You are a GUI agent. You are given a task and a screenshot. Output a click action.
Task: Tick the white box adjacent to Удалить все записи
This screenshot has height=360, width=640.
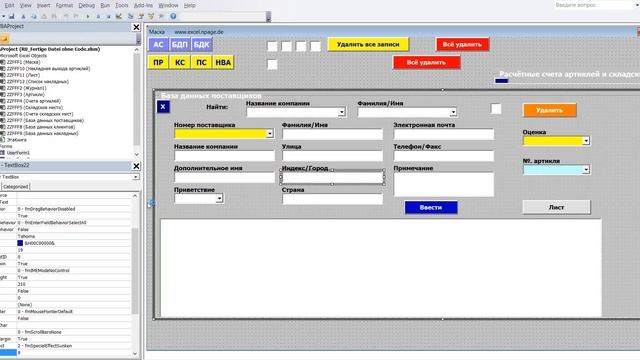coord(316,46)
